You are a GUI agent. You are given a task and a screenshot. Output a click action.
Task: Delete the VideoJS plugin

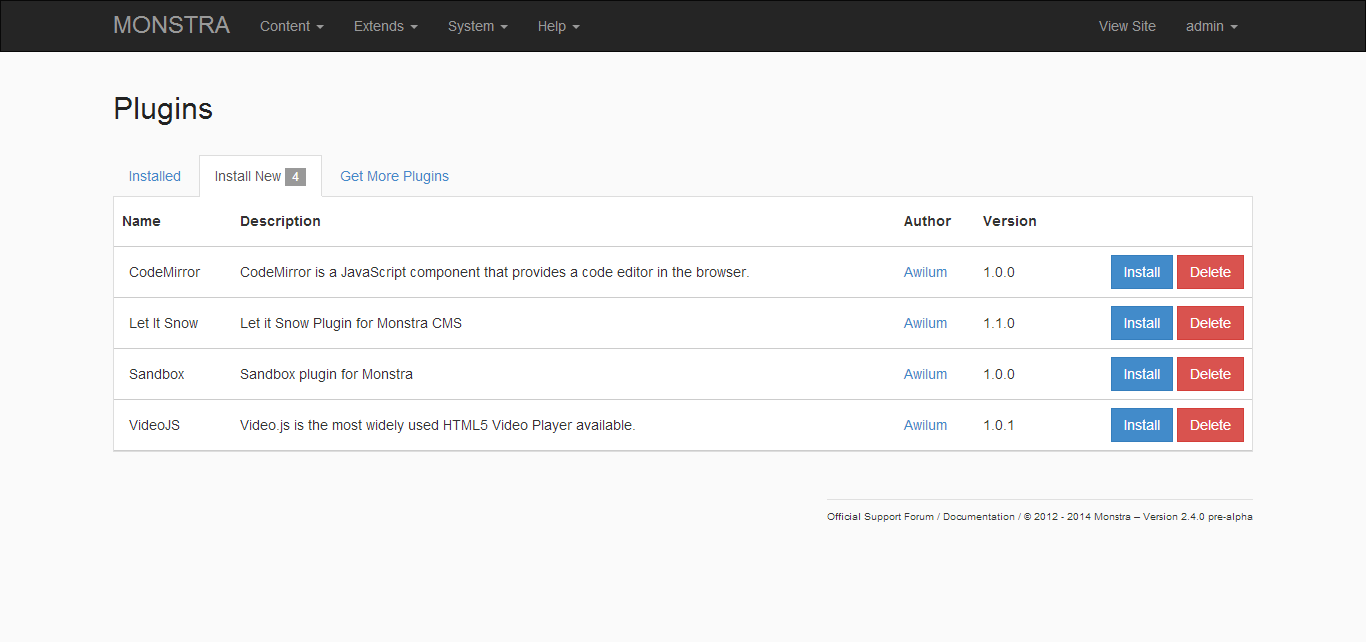[x=1210, y=425]
